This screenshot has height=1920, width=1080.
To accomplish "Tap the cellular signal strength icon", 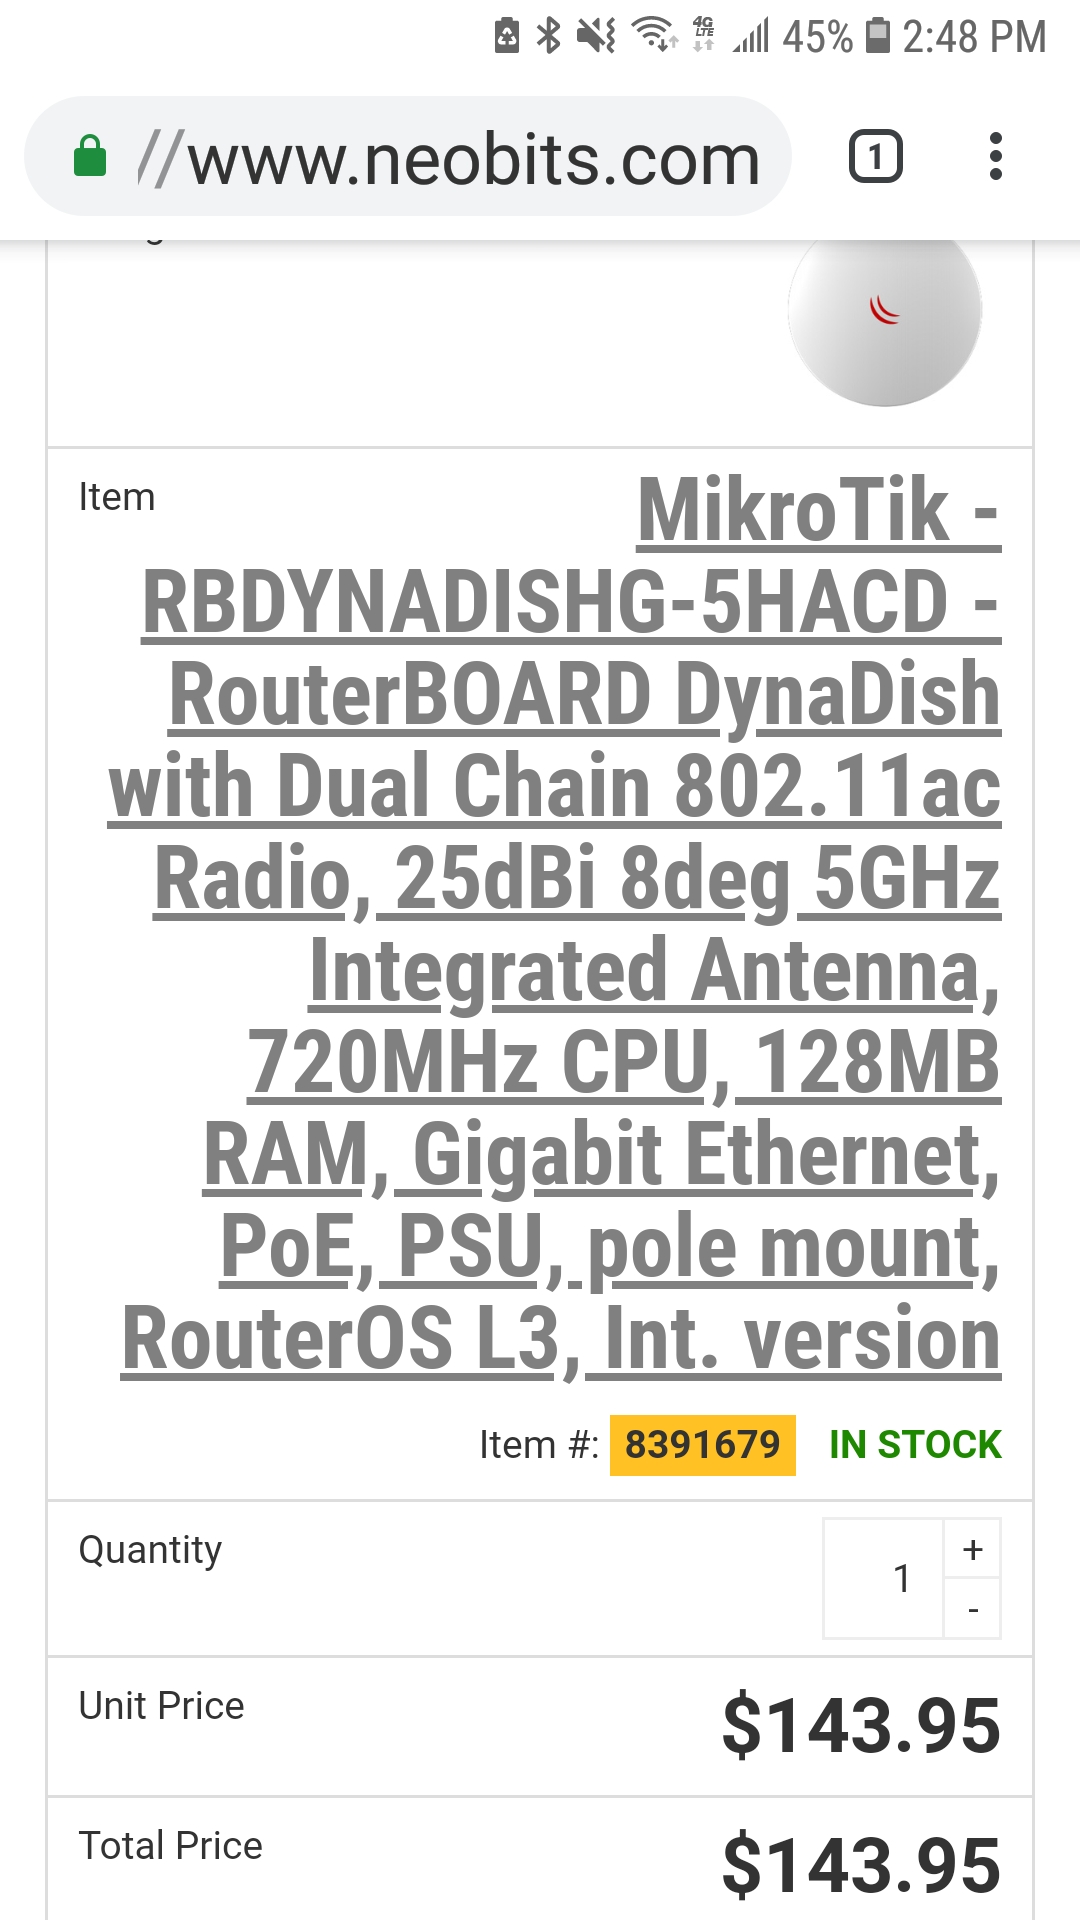I will [x=751, y=36].
